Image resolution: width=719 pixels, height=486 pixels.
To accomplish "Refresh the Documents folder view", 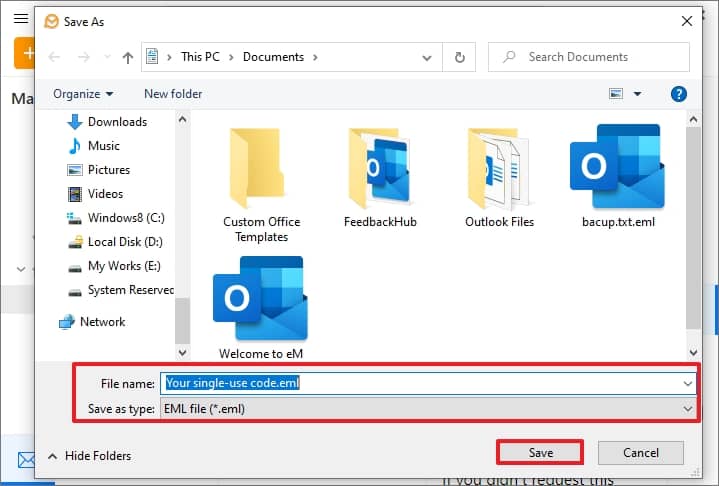I will (x=459, y=57).
